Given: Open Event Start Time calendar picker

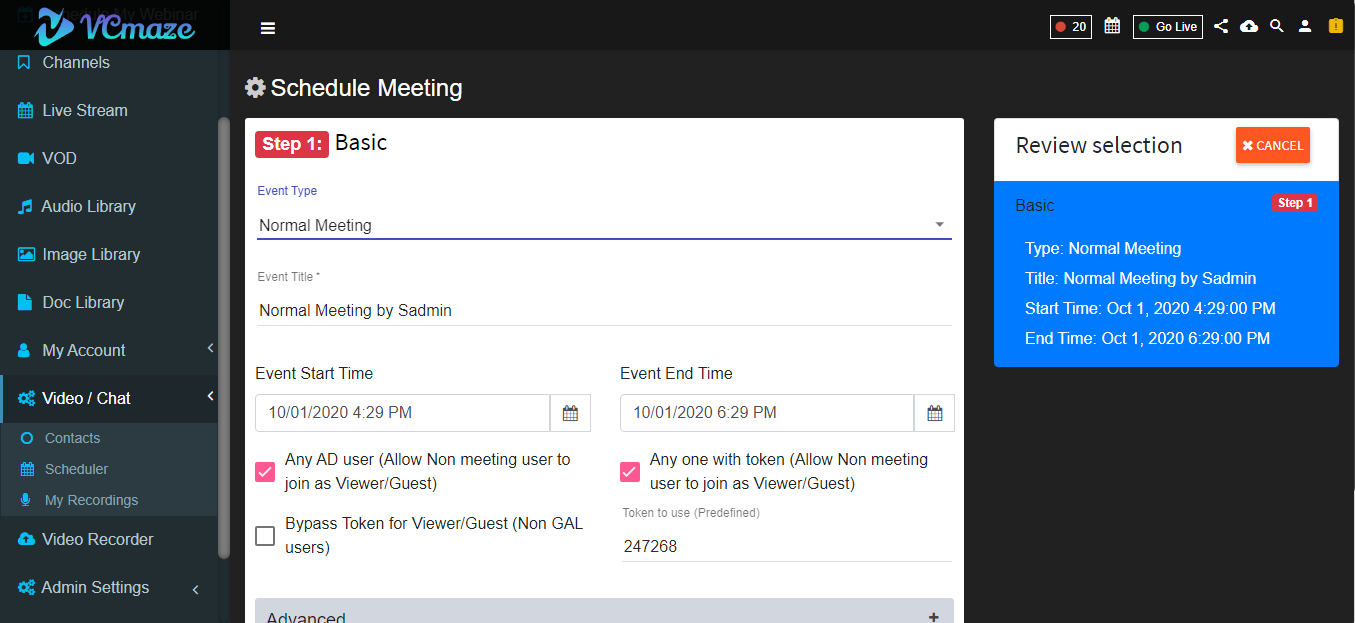Looking at the screenshot, I should 570,413.
